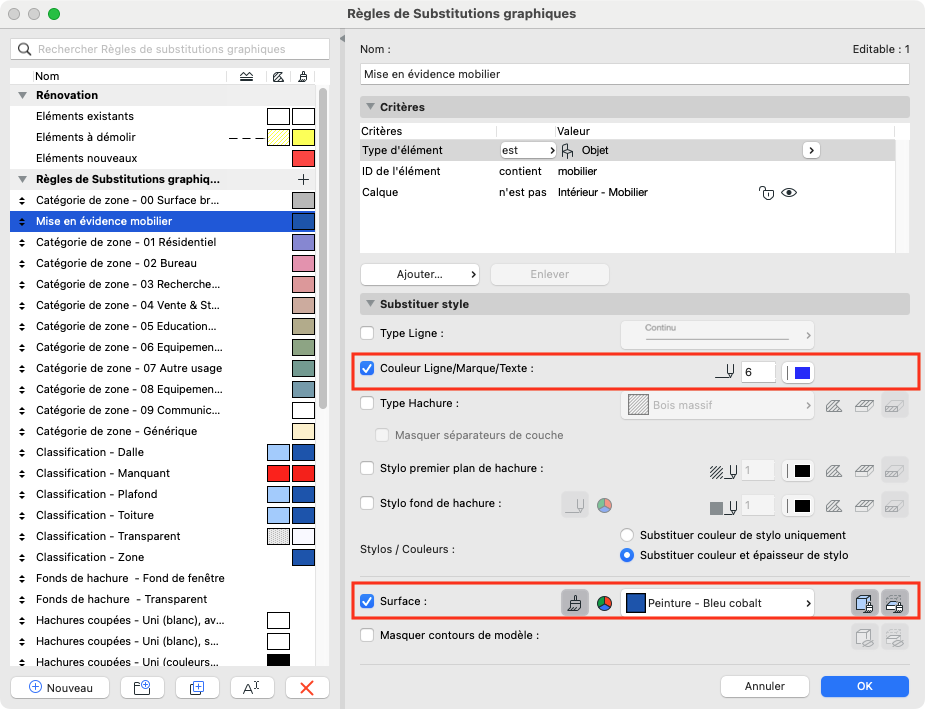Enable Stylo premier plan de hachure
This screenshot has width=925, height=709.
pyautogui.click(x=367, y=468)
